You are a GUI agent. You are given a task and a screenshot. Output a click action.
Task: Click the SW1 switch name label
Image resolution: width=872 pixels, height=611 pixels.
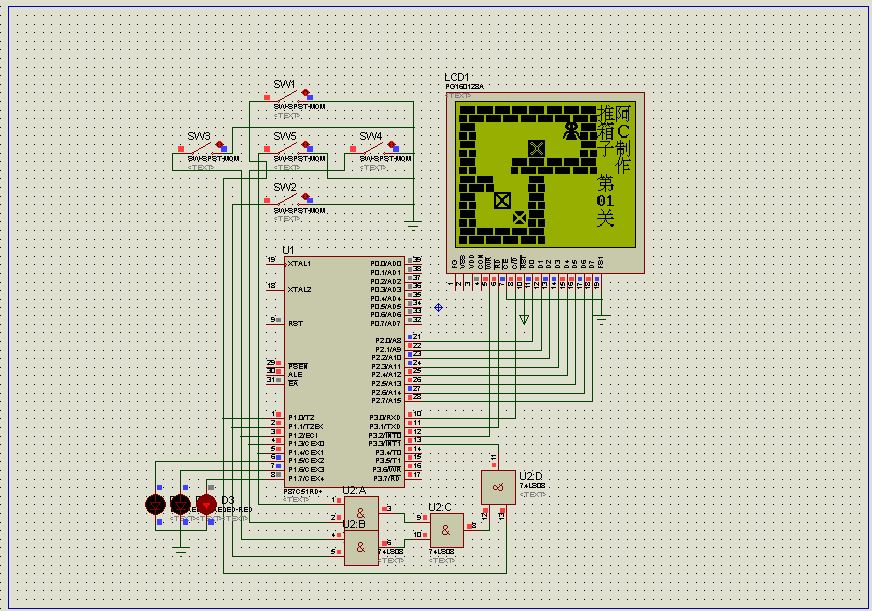click(x=284, y=85)
